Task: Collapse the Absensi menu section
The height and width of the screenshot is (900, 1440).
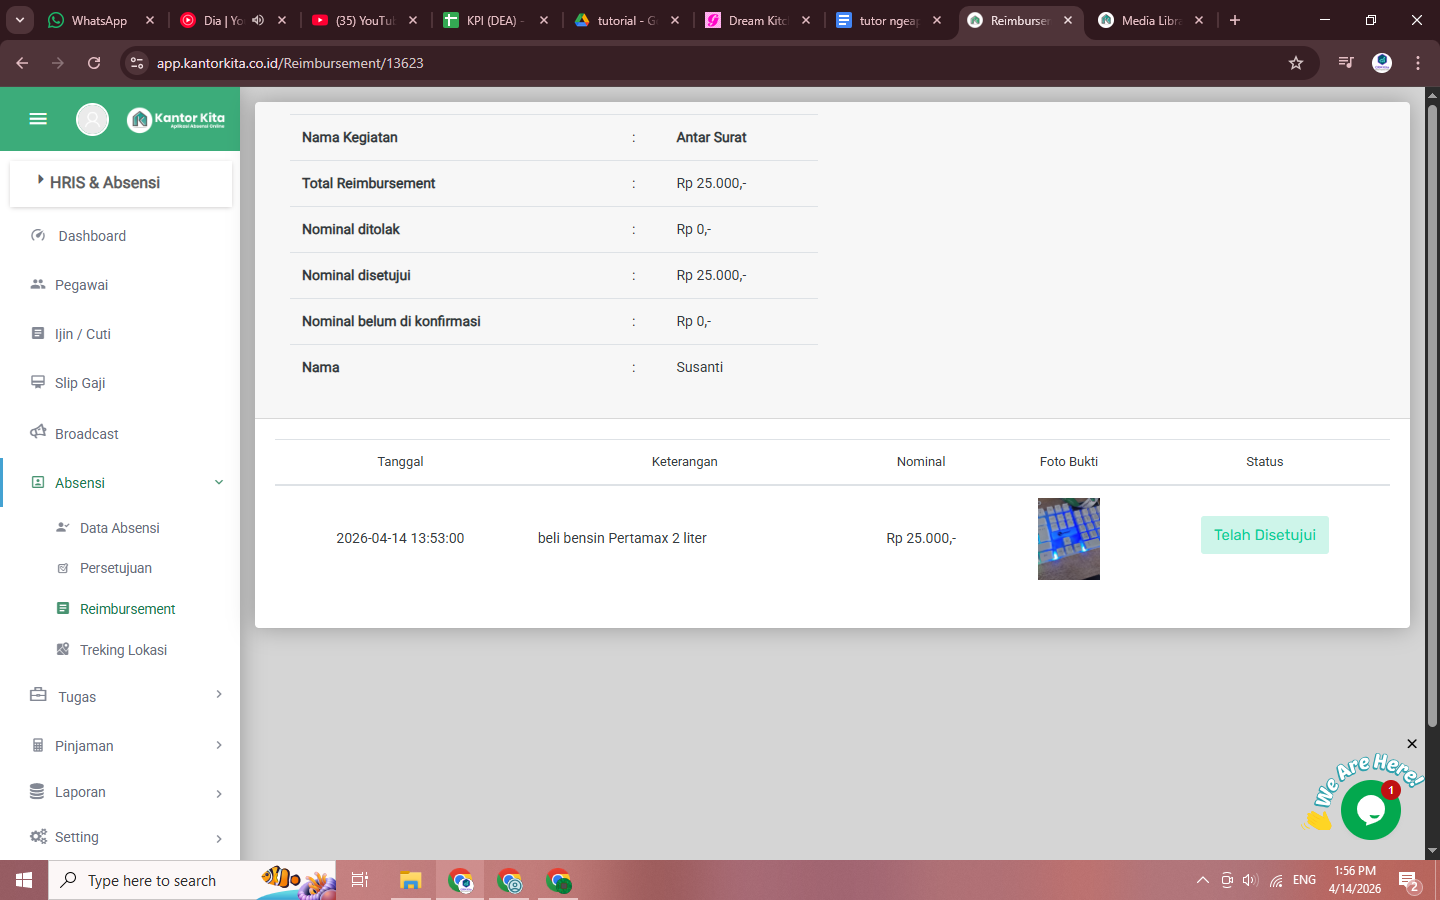Action: [219, 483]
